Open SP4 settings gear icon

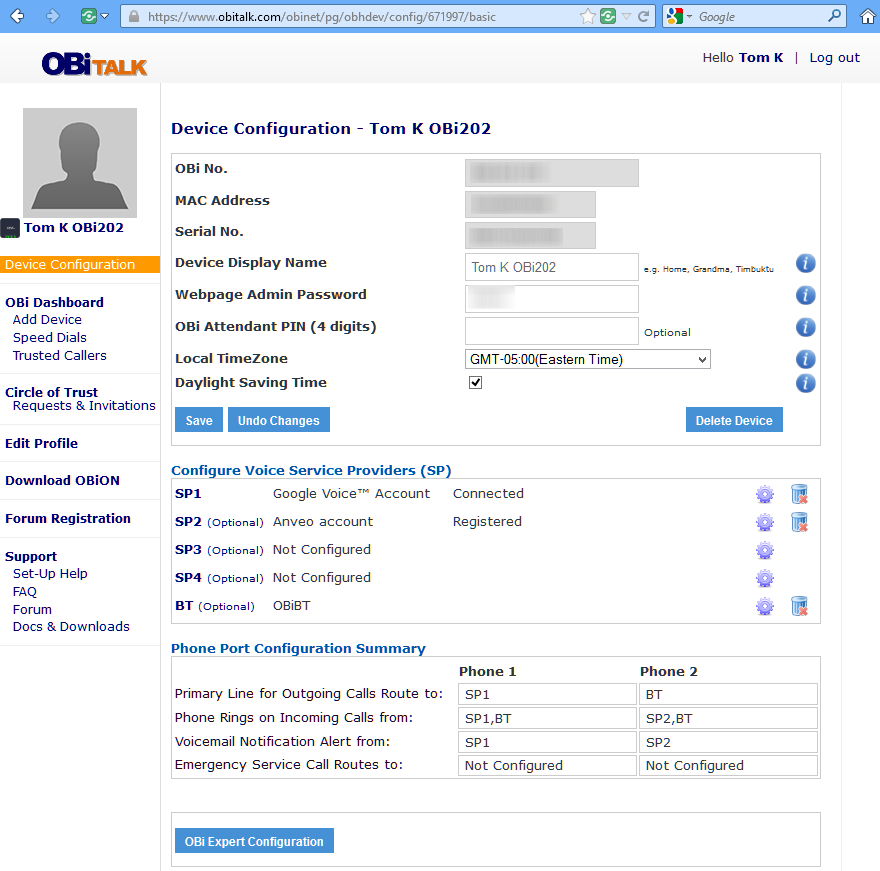coord(765,578)
